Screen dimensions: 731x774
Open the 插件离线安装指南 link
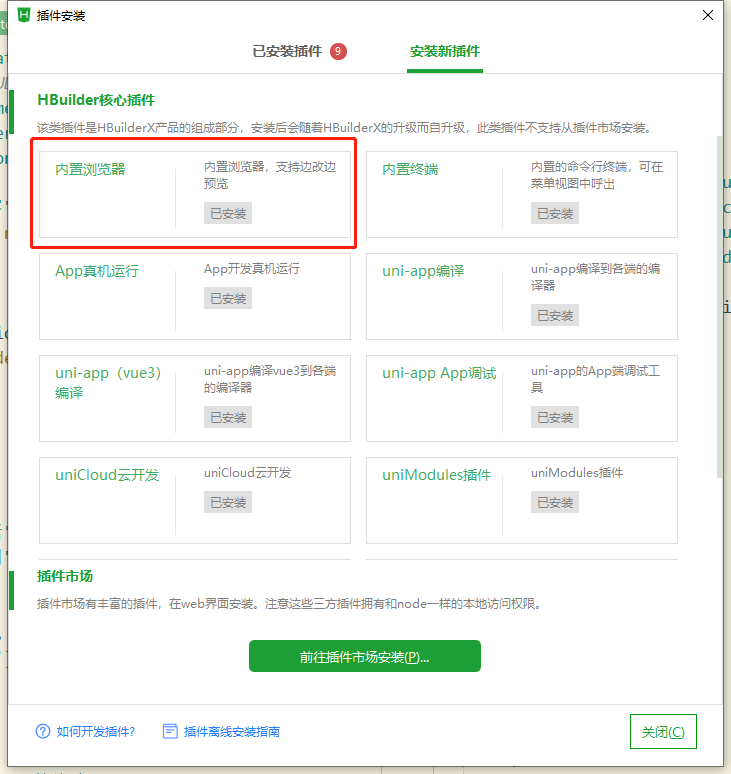tap(231, 731)
